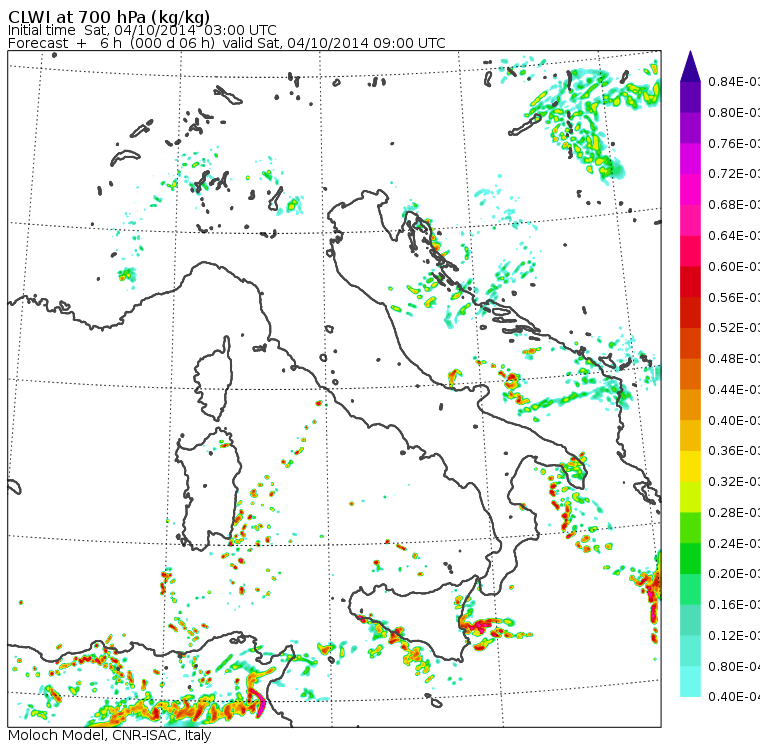Click the 0.64E-03 colorbar label
This screenshot has height=749, width=760.
pyautogui.click(x=734, y=236)
